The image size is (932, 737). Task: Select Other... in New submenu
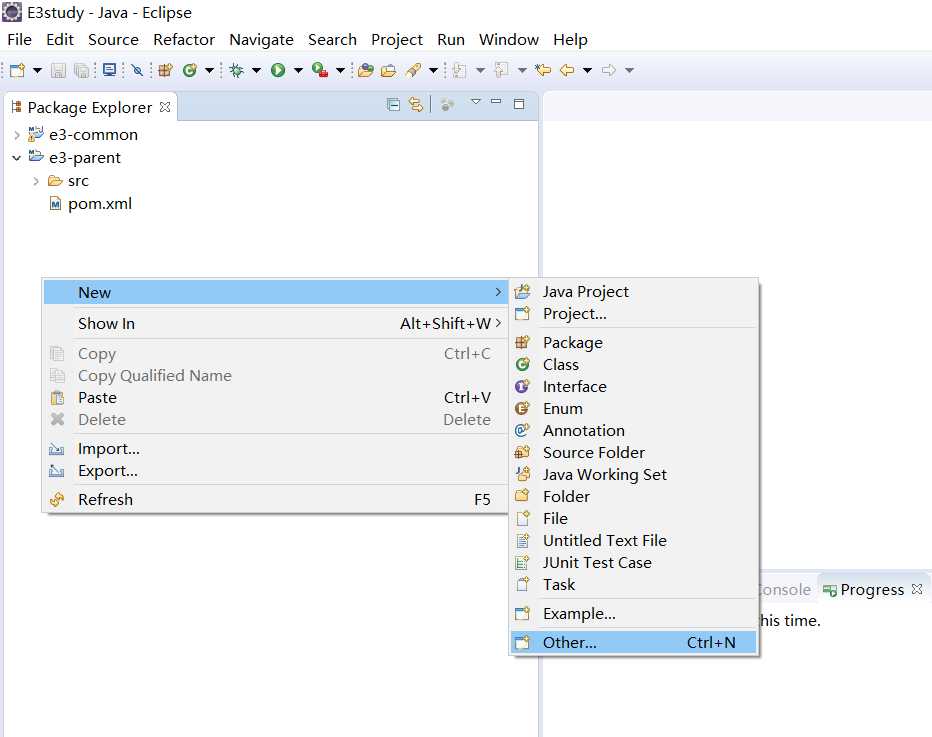point(634,642)
